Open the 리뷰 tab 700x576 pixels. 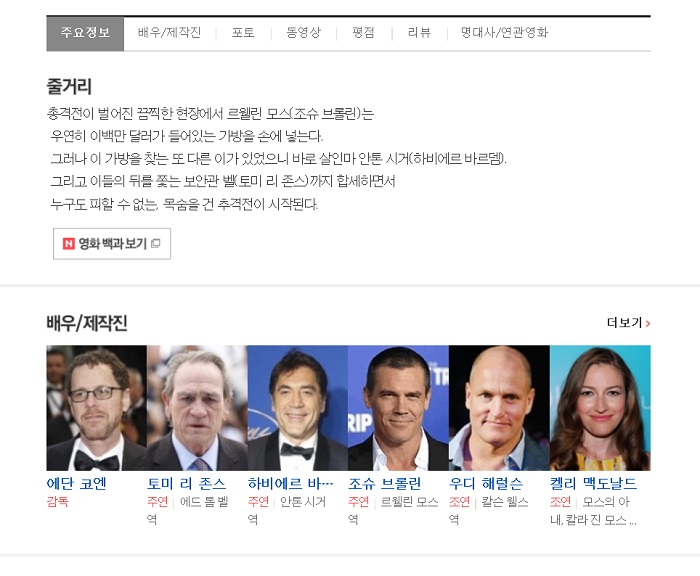[419, 33]
